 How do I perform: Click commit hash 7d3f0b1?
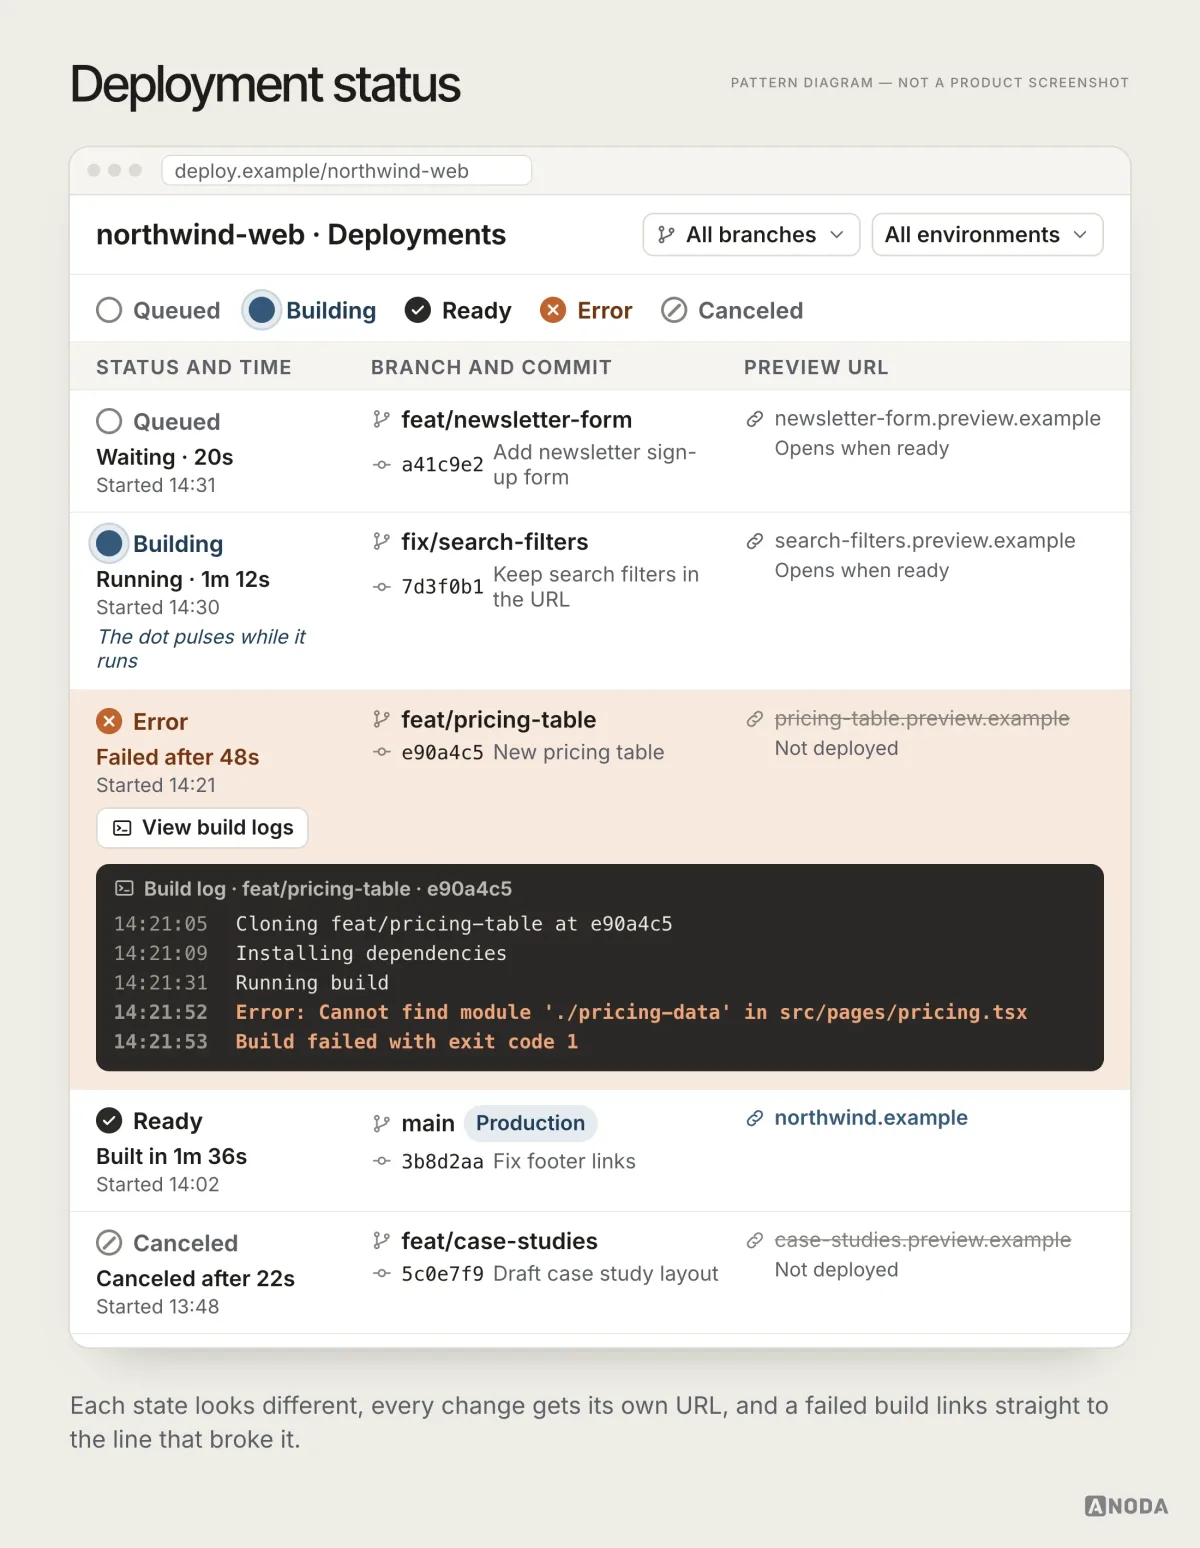pyautogui.click(x=442, y=587)
